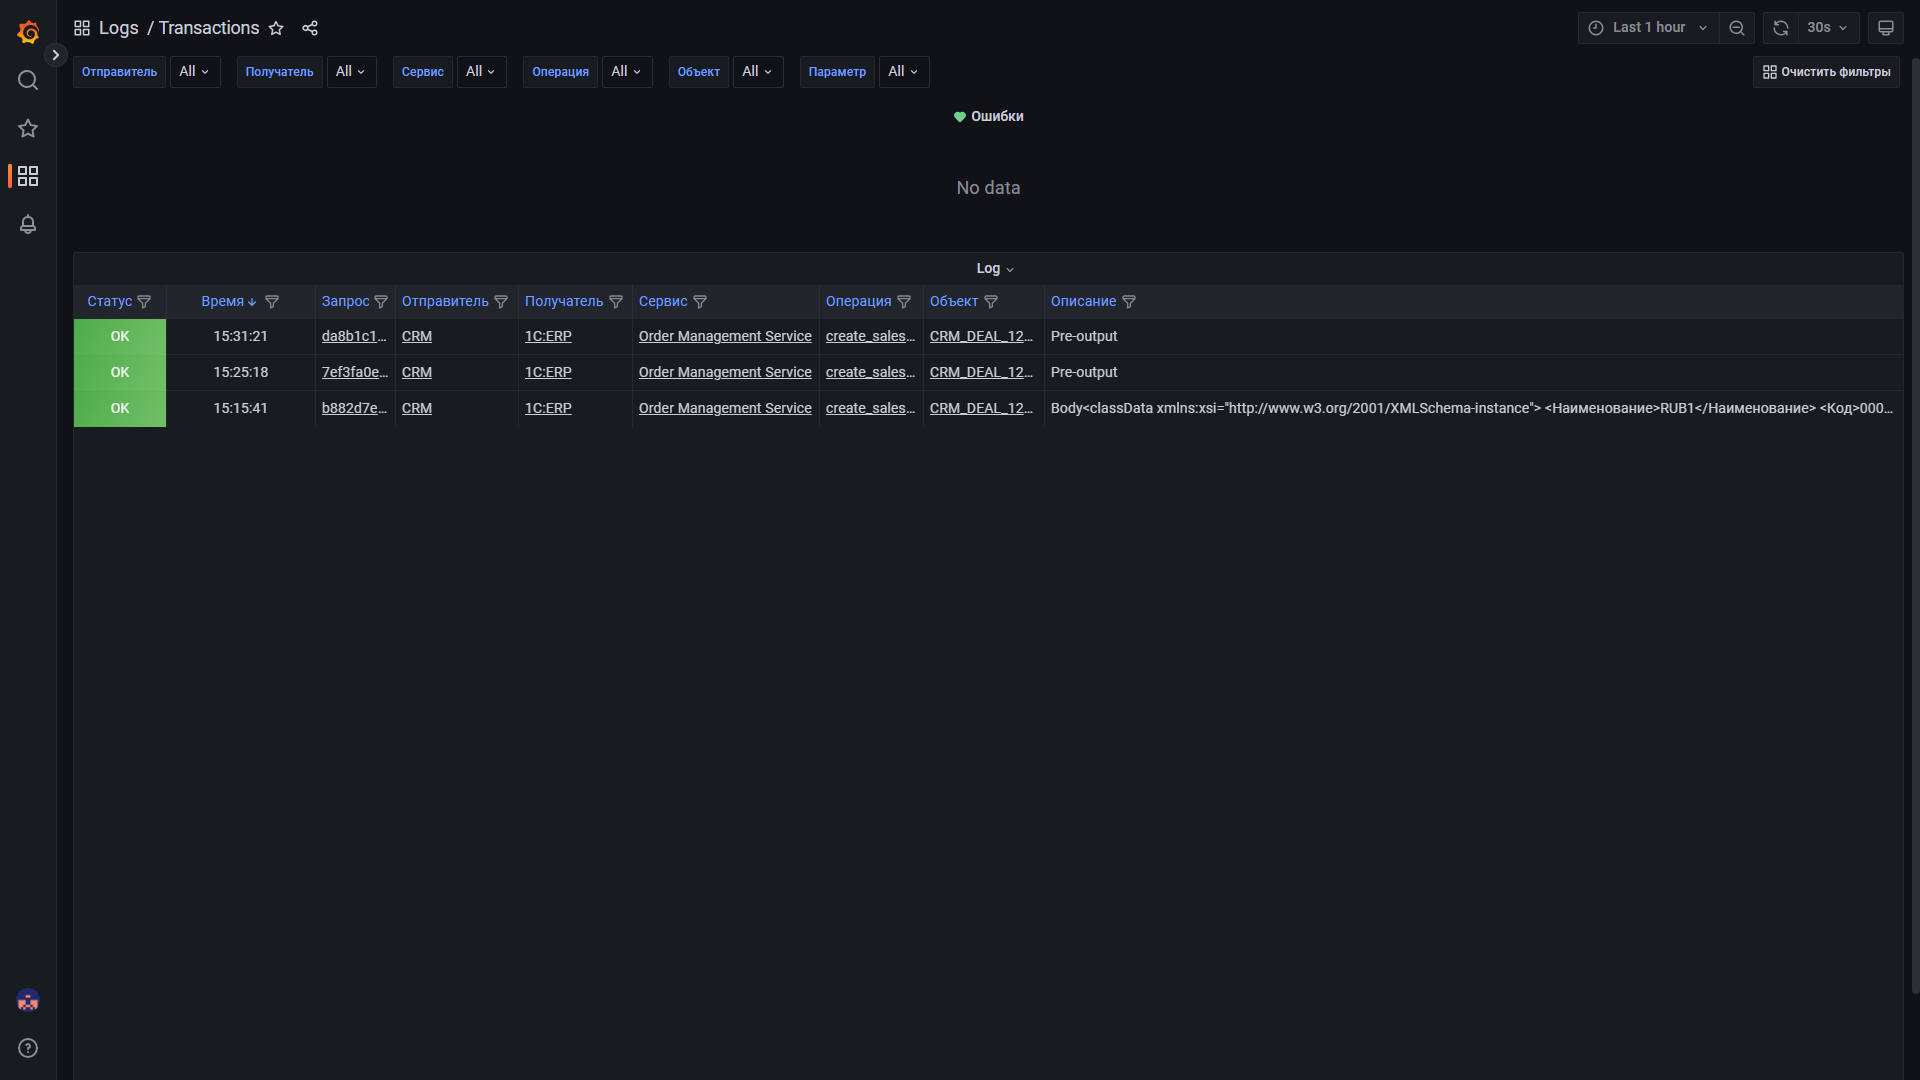Open the Объект All dropdown
Screen dimensions: 1920x1080
(x=758, y=72)
